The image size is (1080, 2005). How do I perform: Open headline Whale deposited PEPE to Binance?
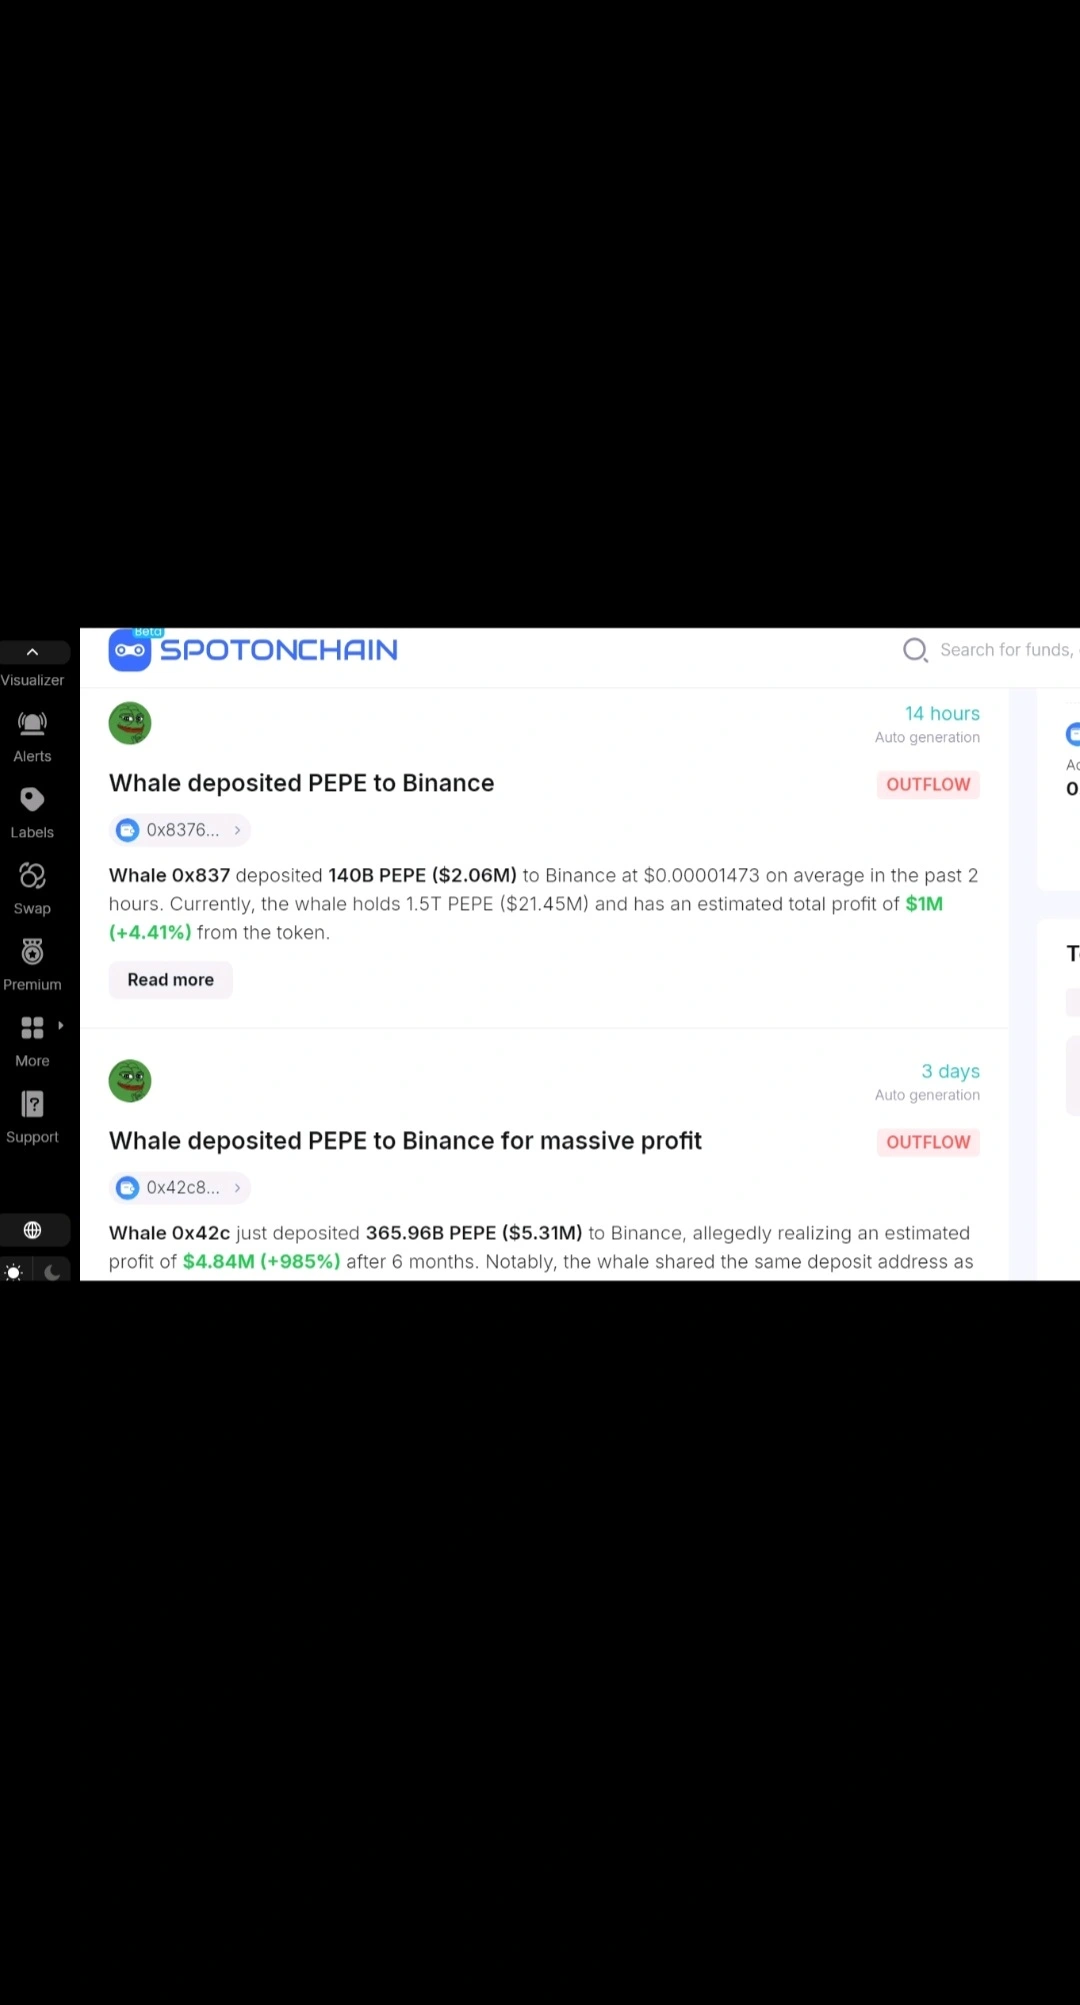click(x=302, y=783)
